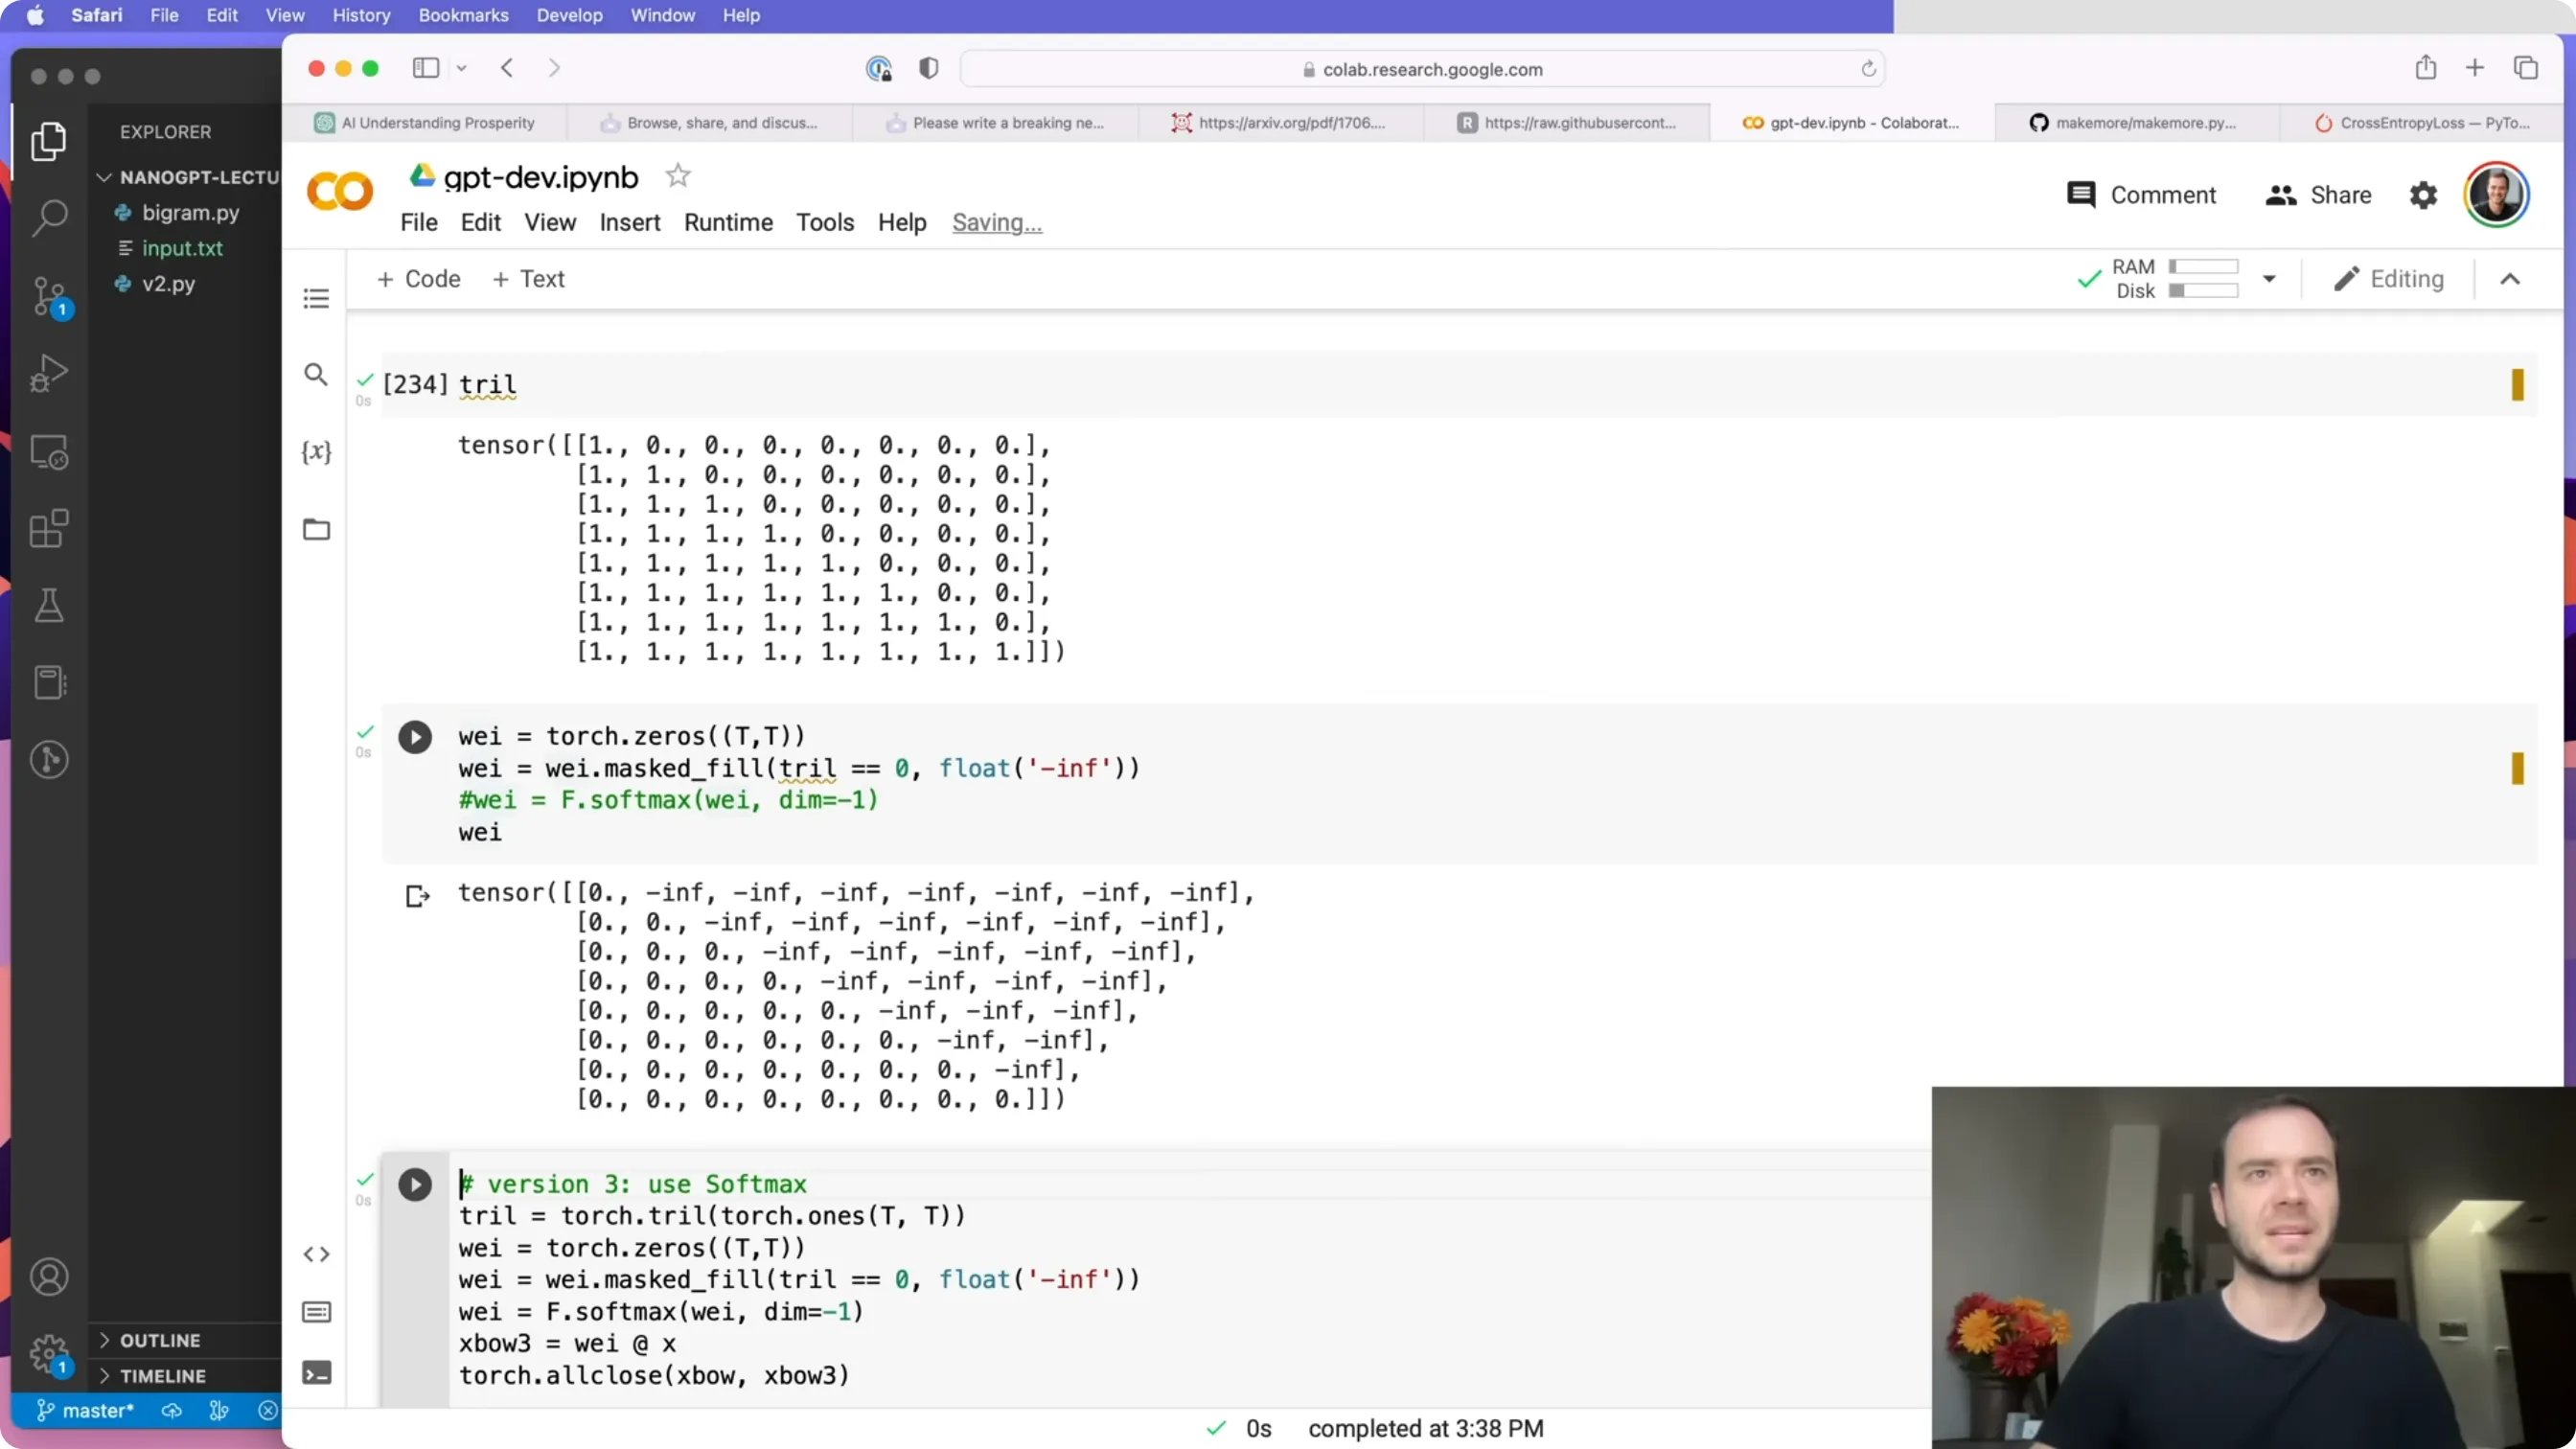Open RAM Disk resources dropdown arrow
The height and width of the screenshot is (1449, 2576).
click(2269, 279)
